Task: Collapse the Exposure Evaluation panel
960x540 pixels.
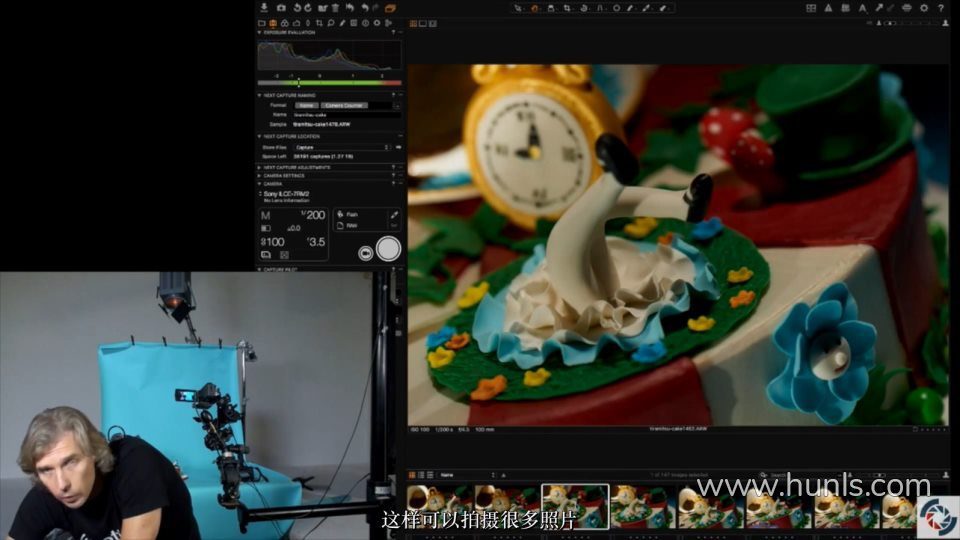Action: (x=260, y=32)
